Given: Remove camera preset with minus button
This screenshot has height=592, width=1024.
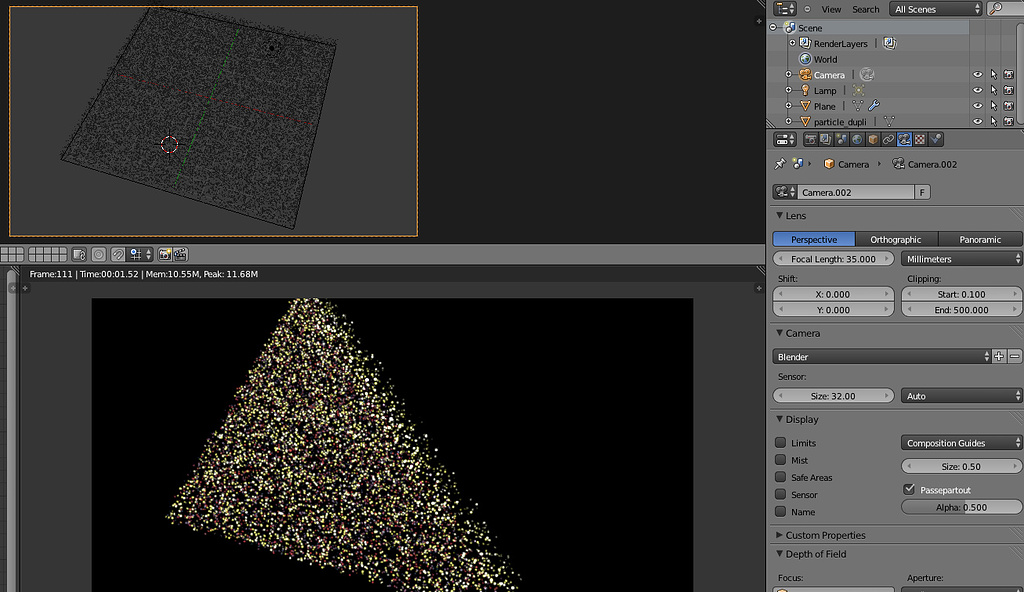Looking at the screenshot, I should [1014, 356].
